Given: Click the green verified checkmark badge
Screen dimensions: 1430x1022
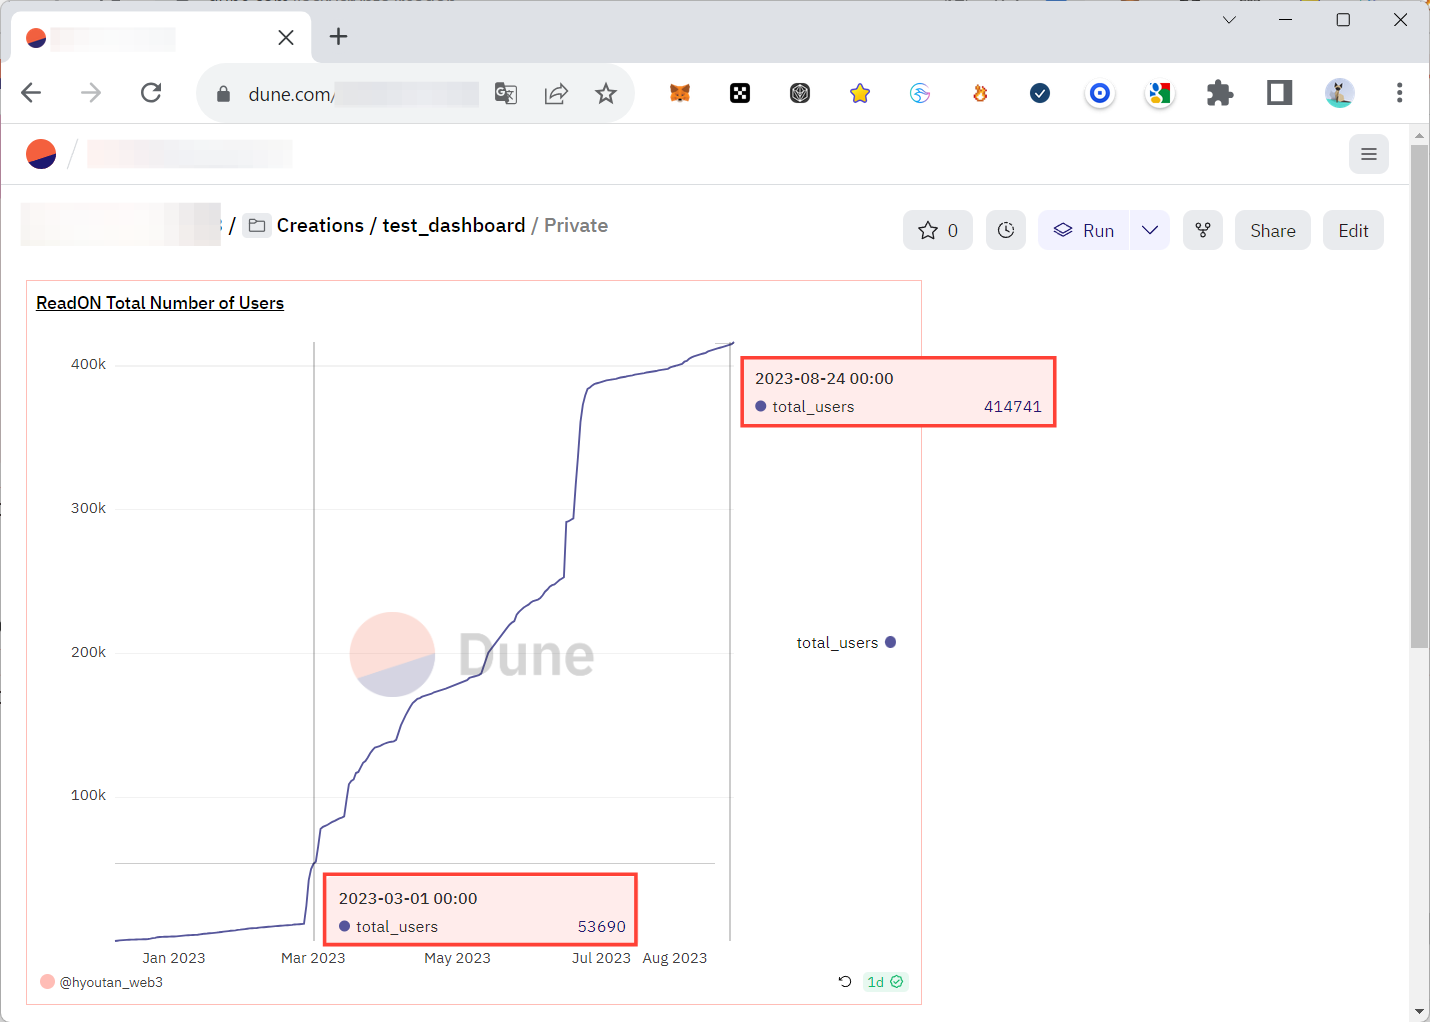Looking at the screenshot, I should [897, 982].
